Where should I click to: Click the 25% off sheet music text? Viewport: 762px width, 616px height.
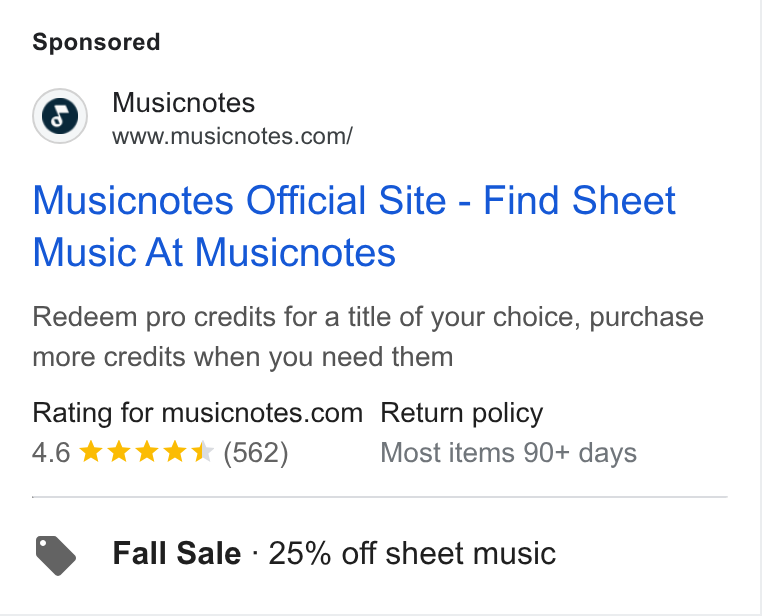click(412, 553)
